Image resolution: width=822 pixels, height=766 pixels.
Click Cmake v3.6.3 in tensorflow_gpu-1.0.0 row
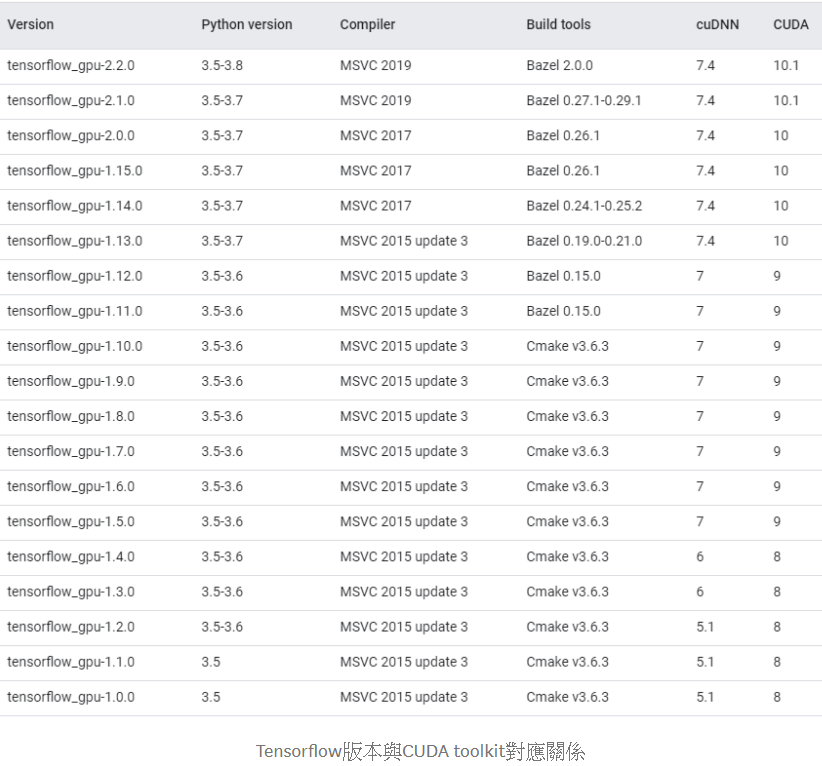(x=567, y=697)
